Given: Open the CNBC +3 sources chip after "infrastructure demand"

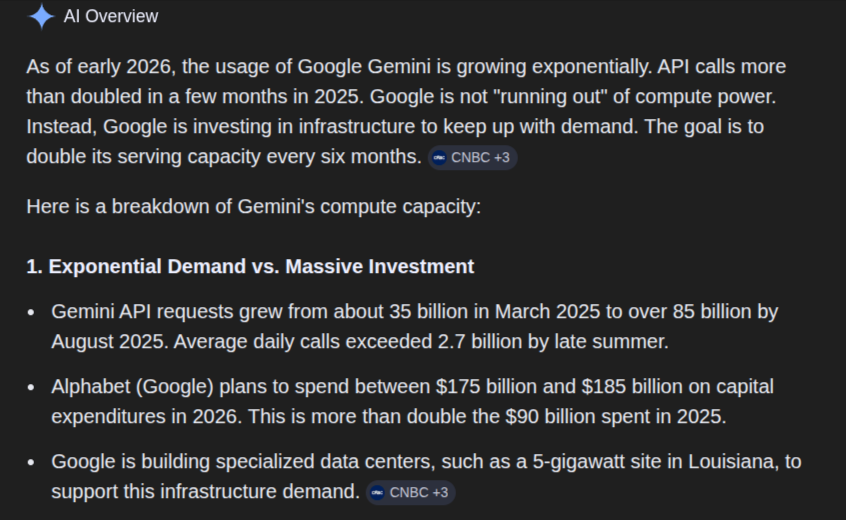Looking at the screenshot, I should (410, 492).
